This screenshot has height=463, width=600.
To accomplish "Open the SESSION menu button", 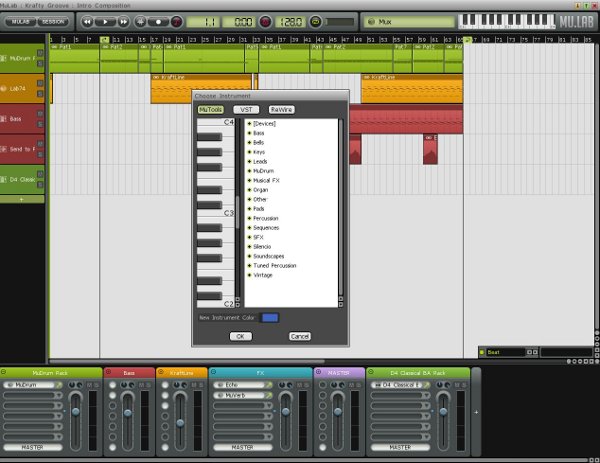I will coord(53,22).
